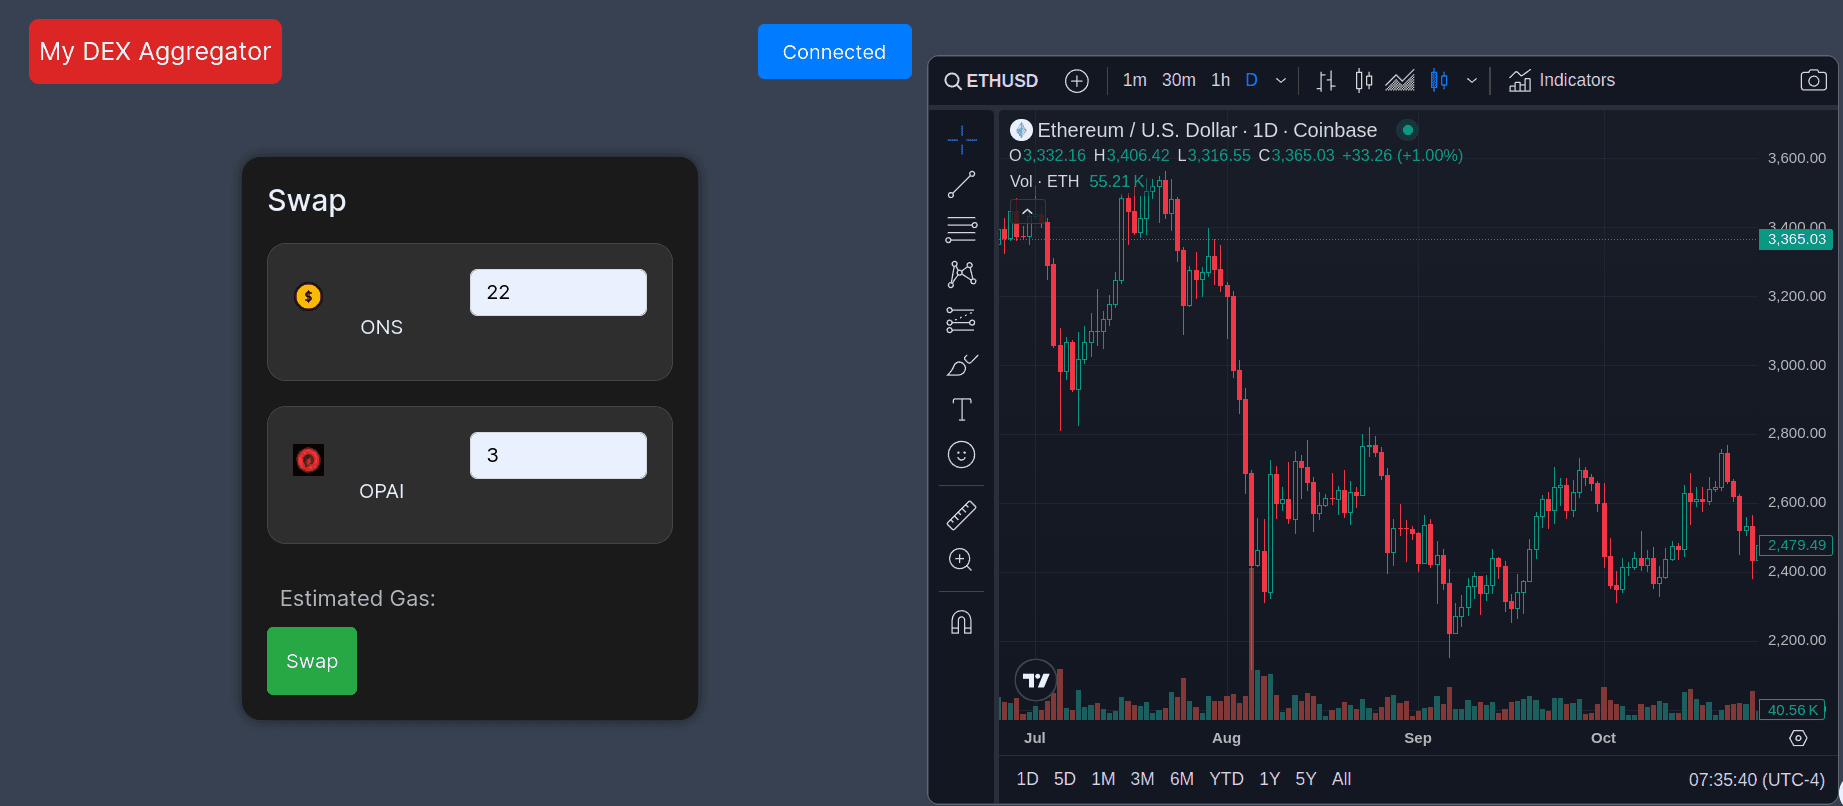Toggle the magnet snap mode

pos(961,623)
